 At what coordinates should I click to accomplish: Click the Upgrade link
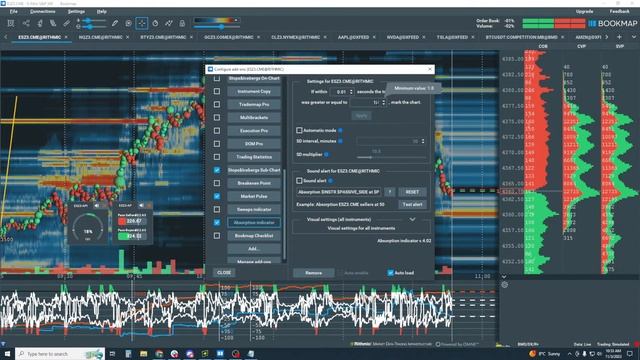(x=584, y=11)
